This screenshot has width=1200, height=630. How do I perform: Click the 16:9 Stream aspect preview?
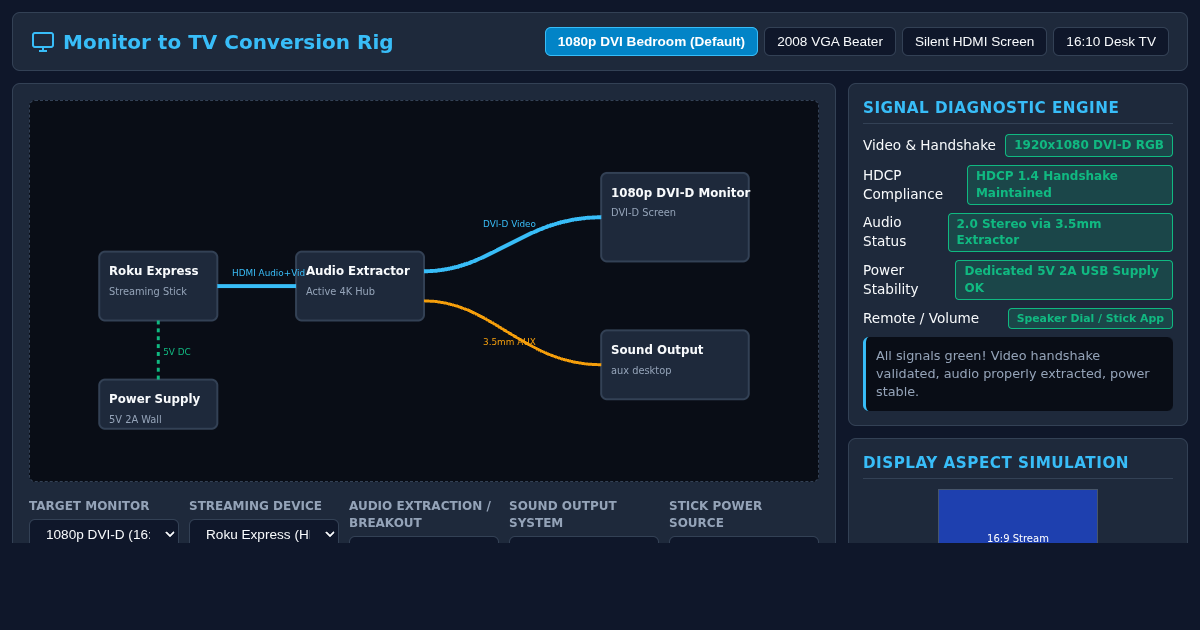tap(1018, 516)
